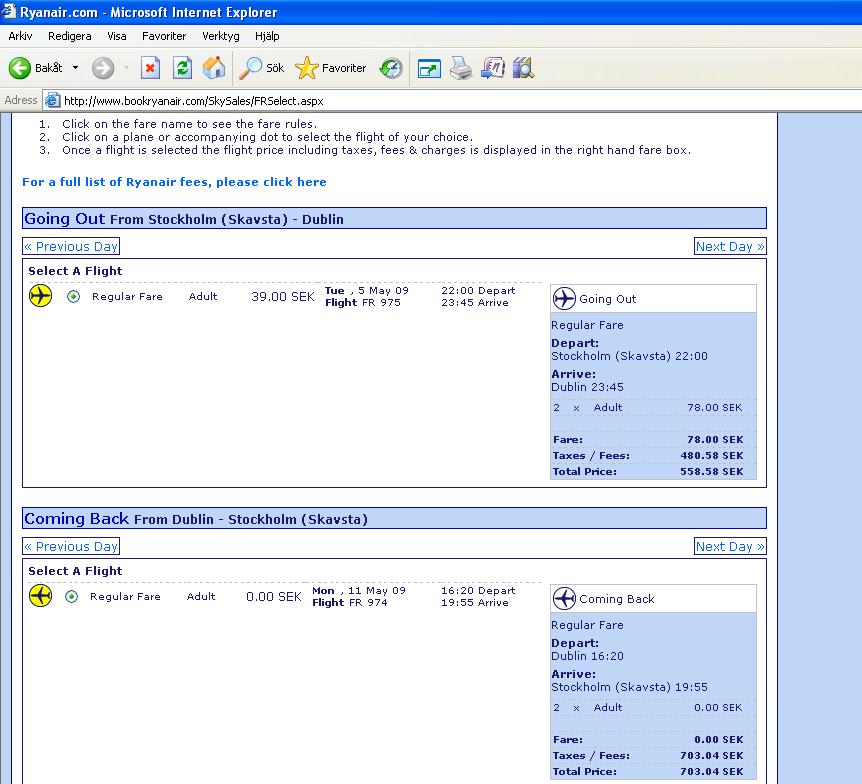Click Previous Day for Going Out
The width and height of the screenshot is (862, 784).
click(x=71, y=246)
